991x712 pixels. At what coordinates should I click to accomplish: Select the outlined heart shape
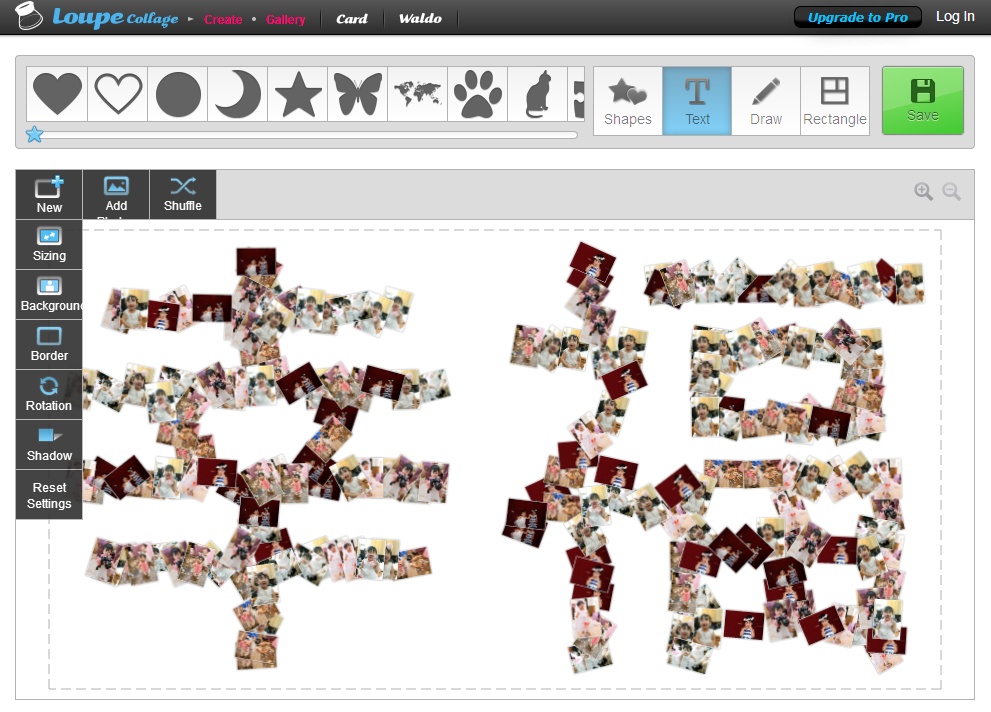pos(118,94)
